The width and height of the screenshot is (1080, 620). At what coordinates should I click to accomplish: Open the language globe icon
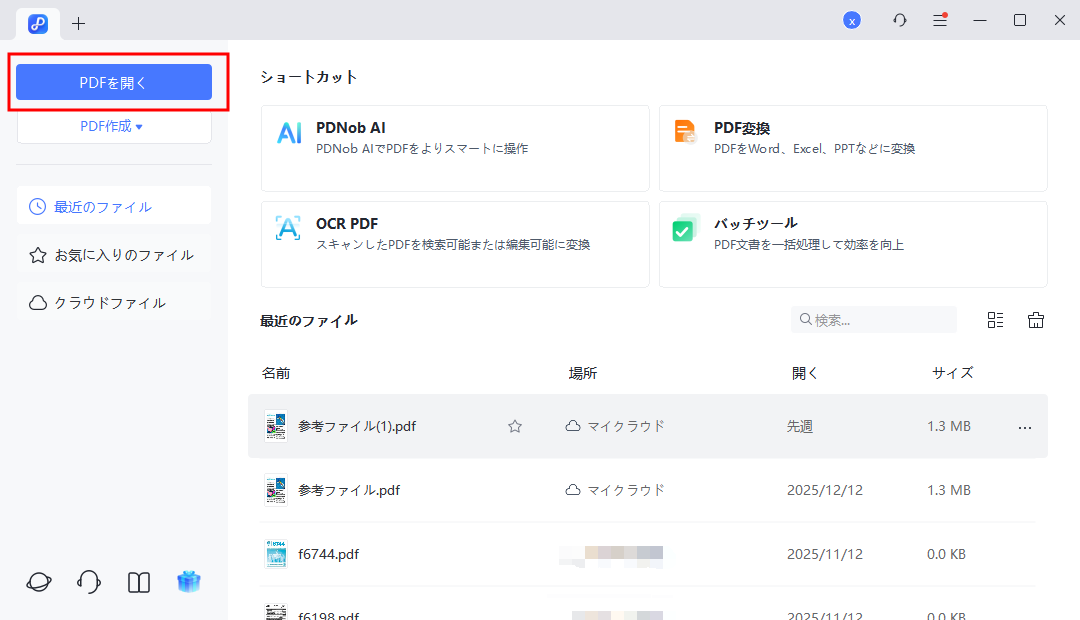(x=38, y=581)
